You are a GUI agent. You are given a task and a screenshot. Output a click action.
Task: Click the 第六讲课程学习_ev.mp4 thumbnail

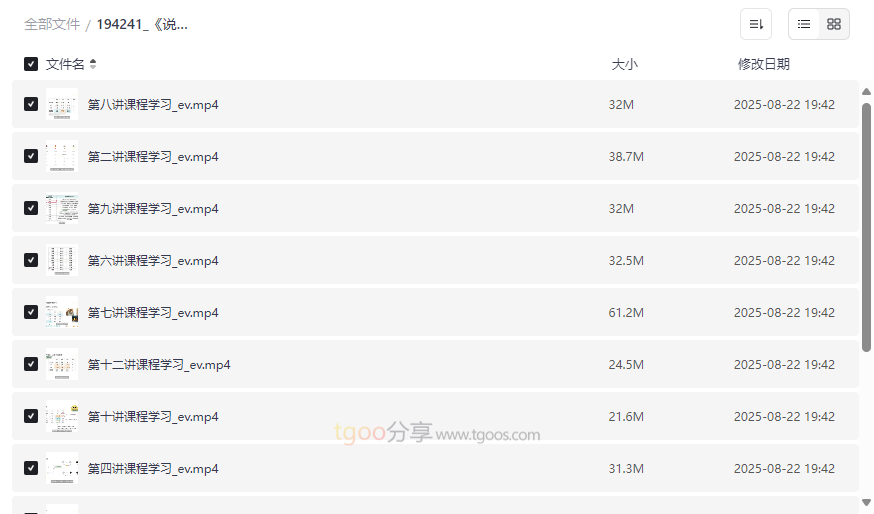(x=62, y=260)
